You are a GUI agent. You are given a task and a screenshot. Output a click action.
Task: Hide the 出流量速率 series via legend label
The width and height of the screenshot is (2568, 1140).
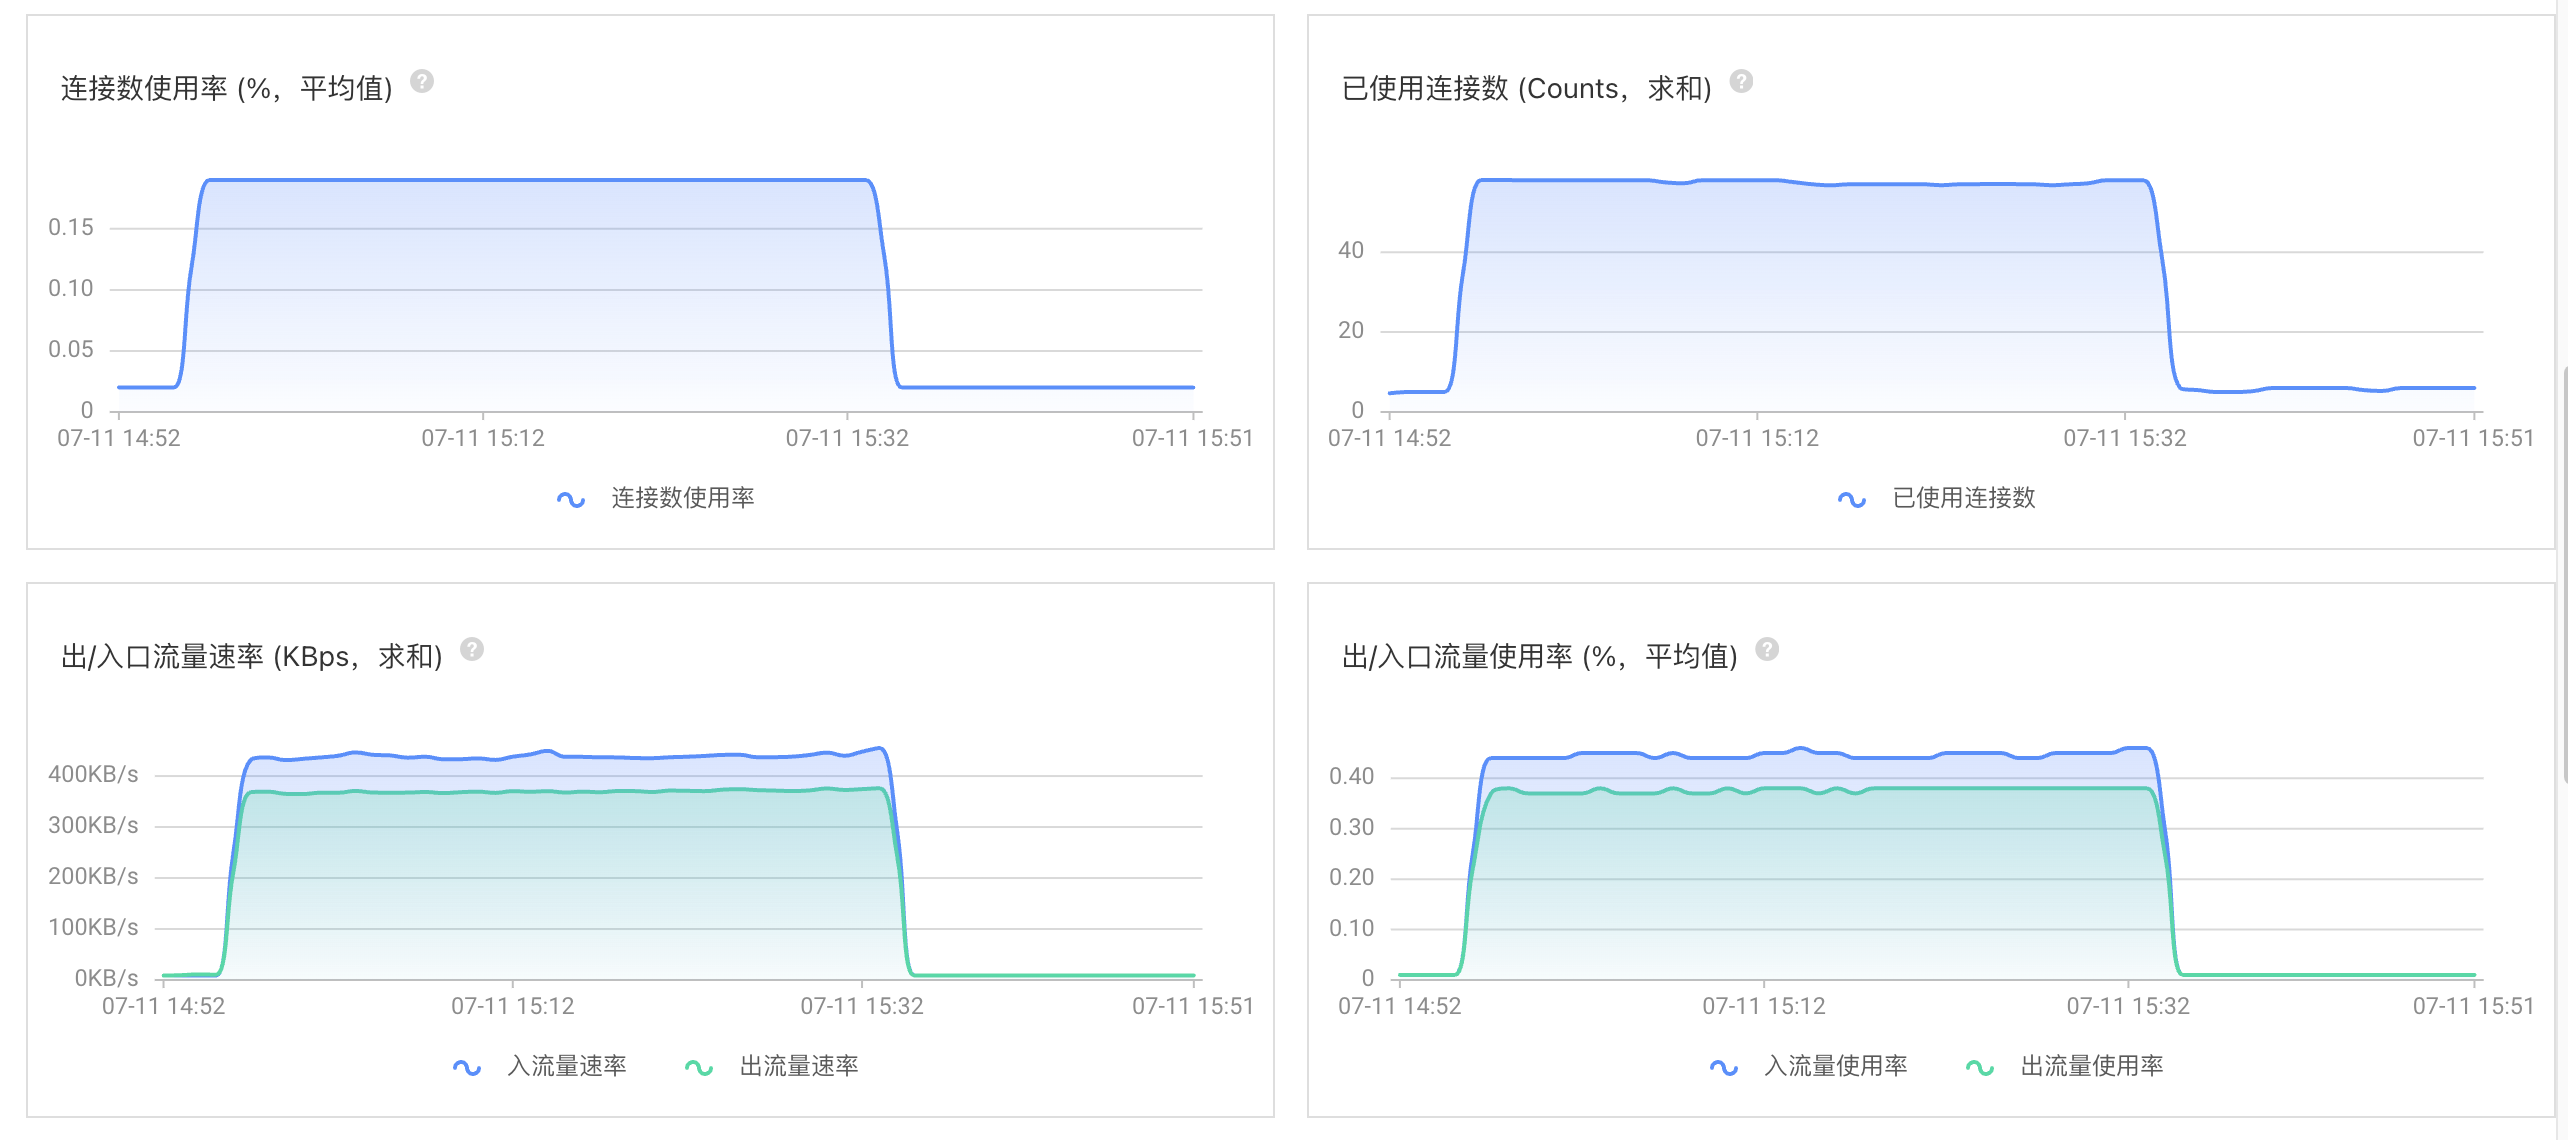[x=799, y=1066]
